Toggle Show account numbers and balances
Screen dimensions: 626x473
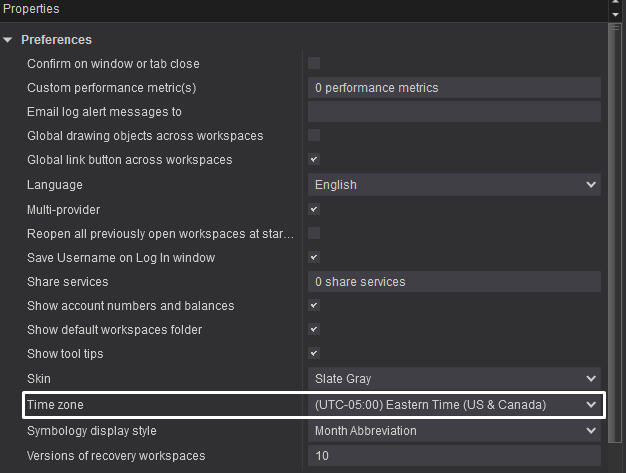(x=314, y=306)
